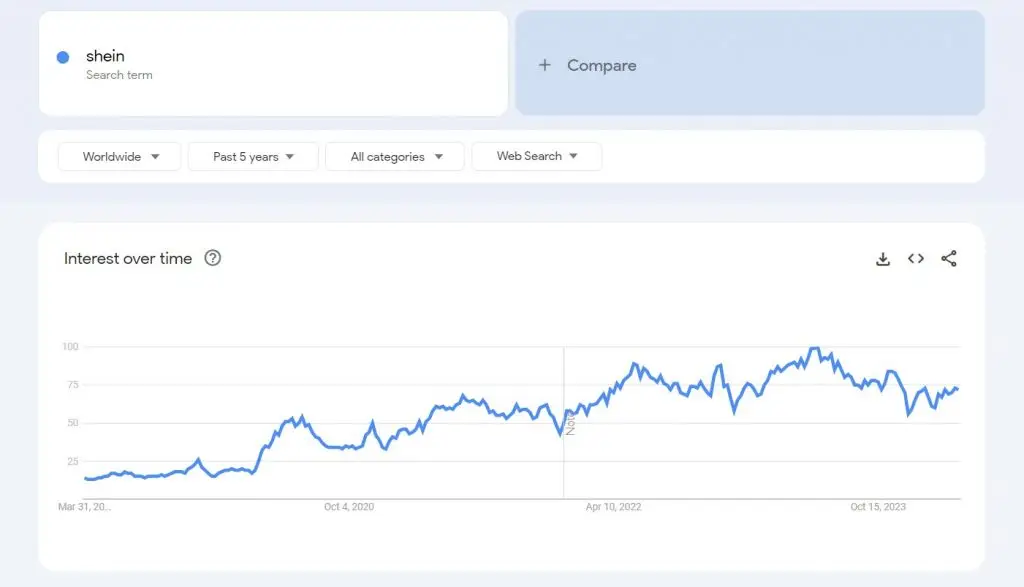Open the Interest over time help icon

tap(213, 258)
